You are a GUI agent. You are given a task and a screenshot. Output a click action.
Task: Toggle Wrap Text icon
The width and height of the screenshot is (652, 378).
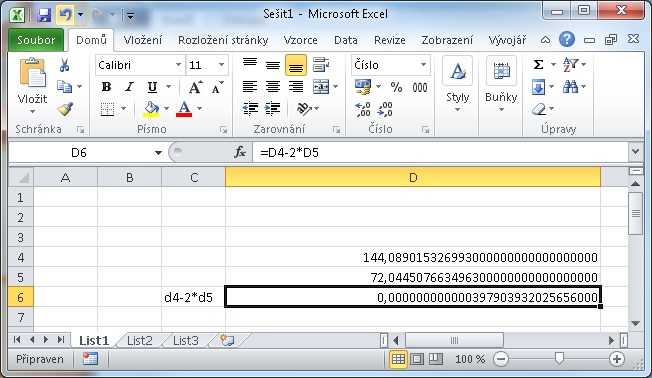(x=321, y=65)
